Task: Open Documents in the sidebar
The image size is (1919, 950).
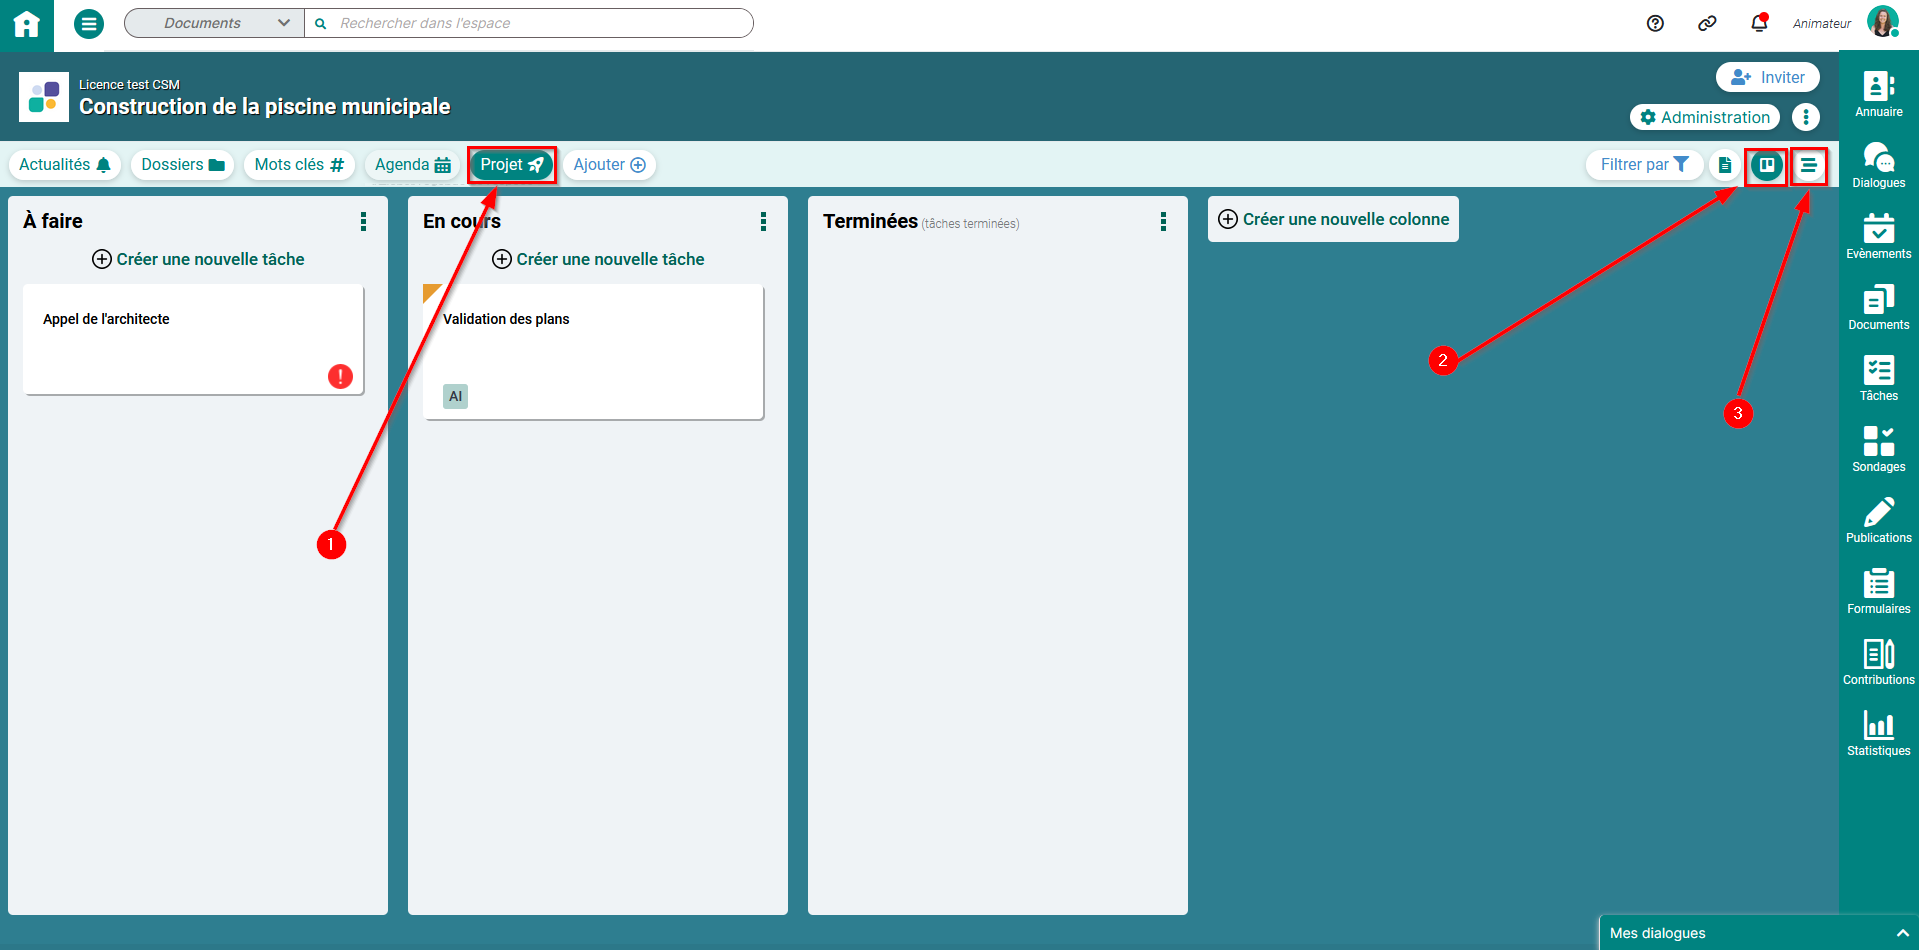Action: pyautogui.click(x=1879, y=307)
